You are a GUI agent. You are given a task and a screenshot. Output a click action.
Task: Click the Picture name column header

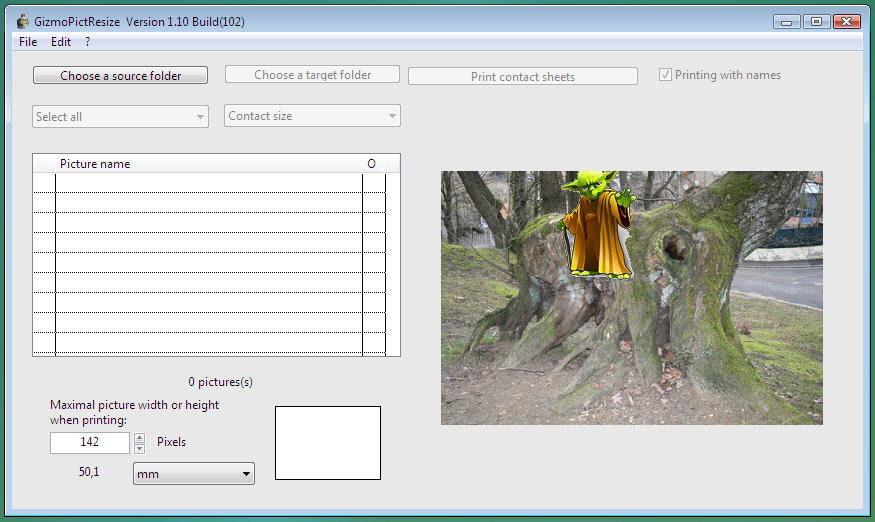[95, 164]
